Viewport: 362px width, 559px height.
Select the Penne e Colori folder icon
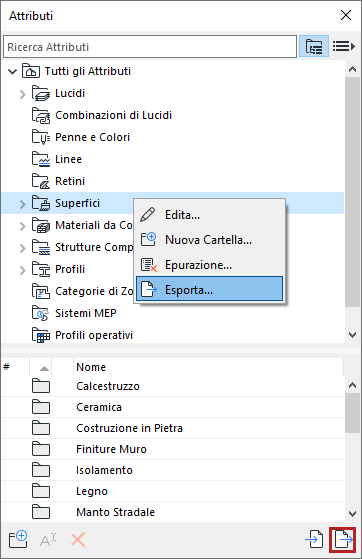coord(41,137)
